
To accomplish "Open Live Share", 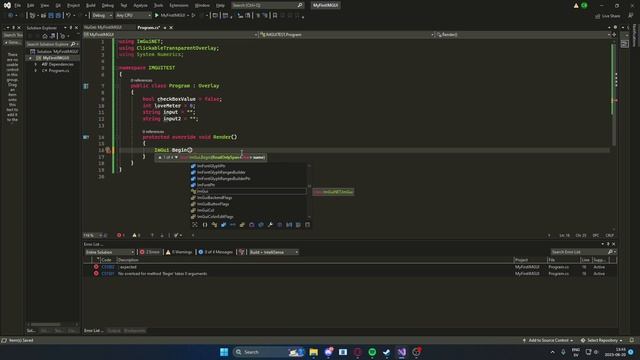I will pos(607,16).
